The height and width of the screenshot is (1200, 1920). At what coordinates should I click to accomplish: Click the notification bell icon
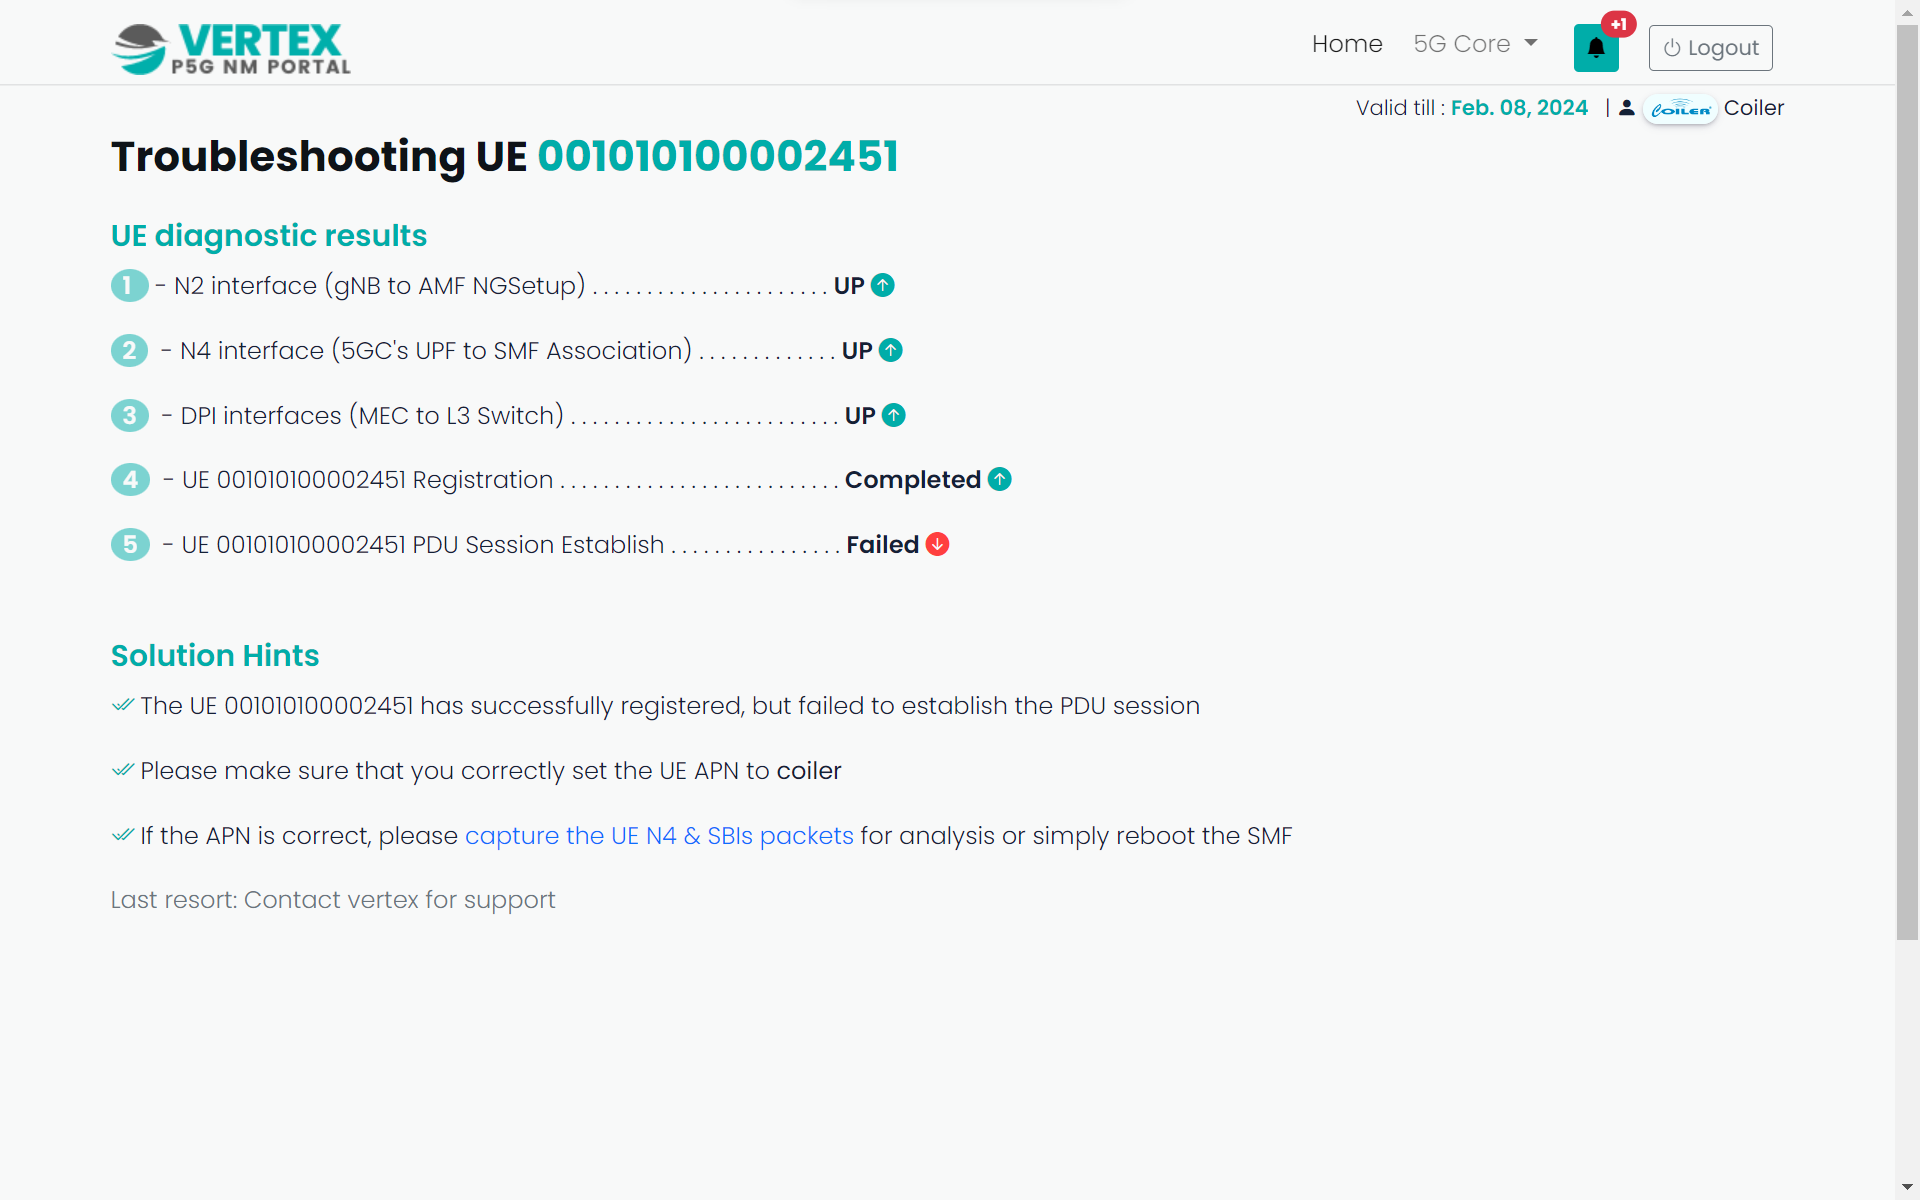tap(1595, 48)
